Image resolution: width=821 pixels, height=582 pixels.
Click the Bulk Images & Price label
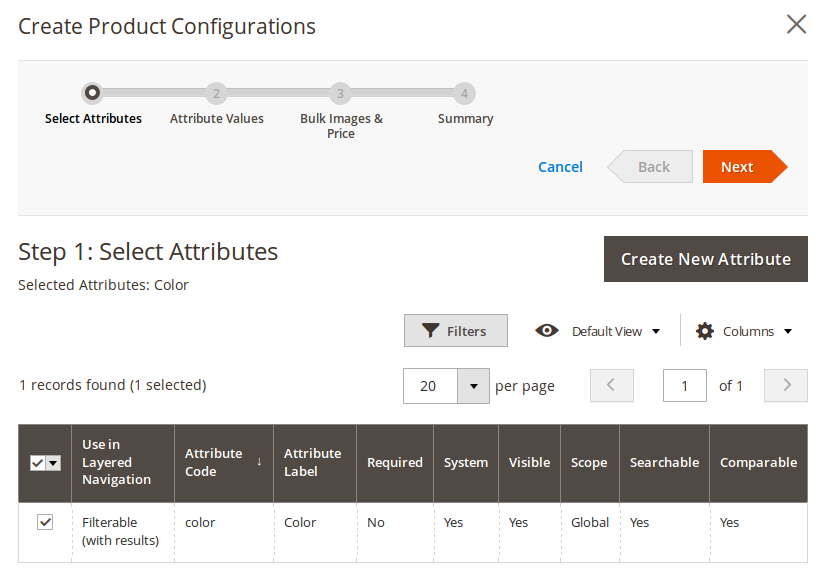point(341,126)
